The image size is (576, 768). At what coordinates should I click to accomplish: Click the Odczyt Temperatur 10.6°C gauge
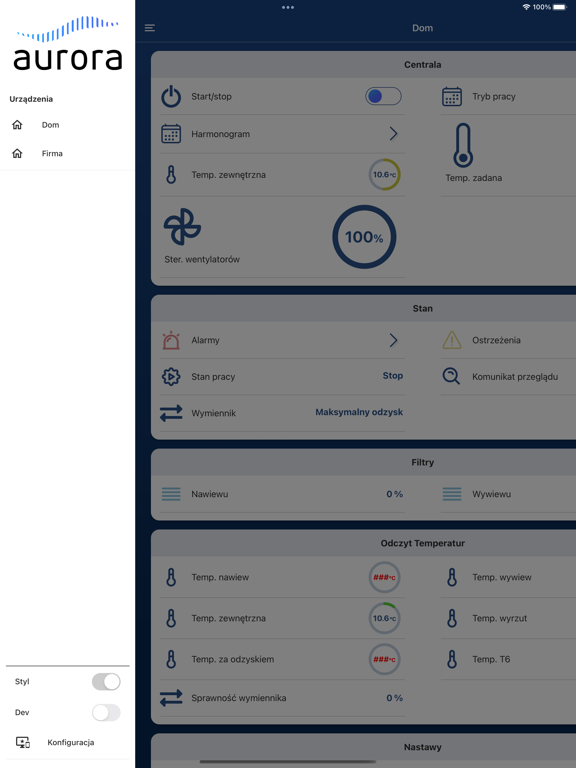384,619
